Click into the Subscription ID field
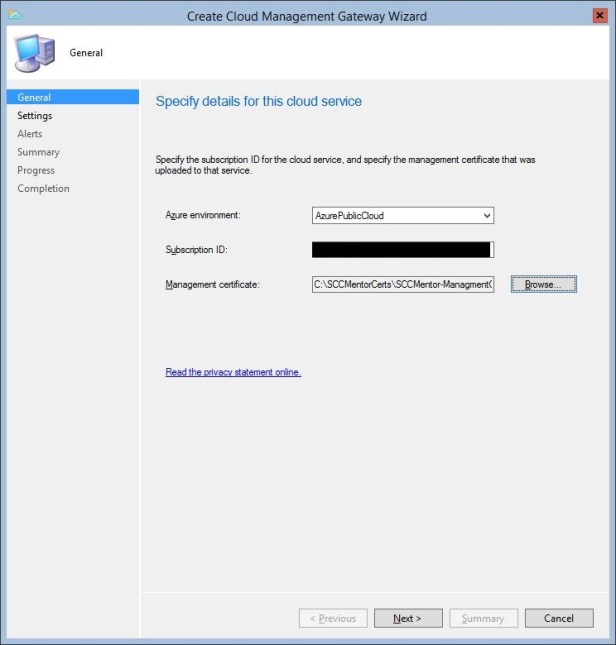Viewport: 616px width, 645px height. tap(403, 250)
